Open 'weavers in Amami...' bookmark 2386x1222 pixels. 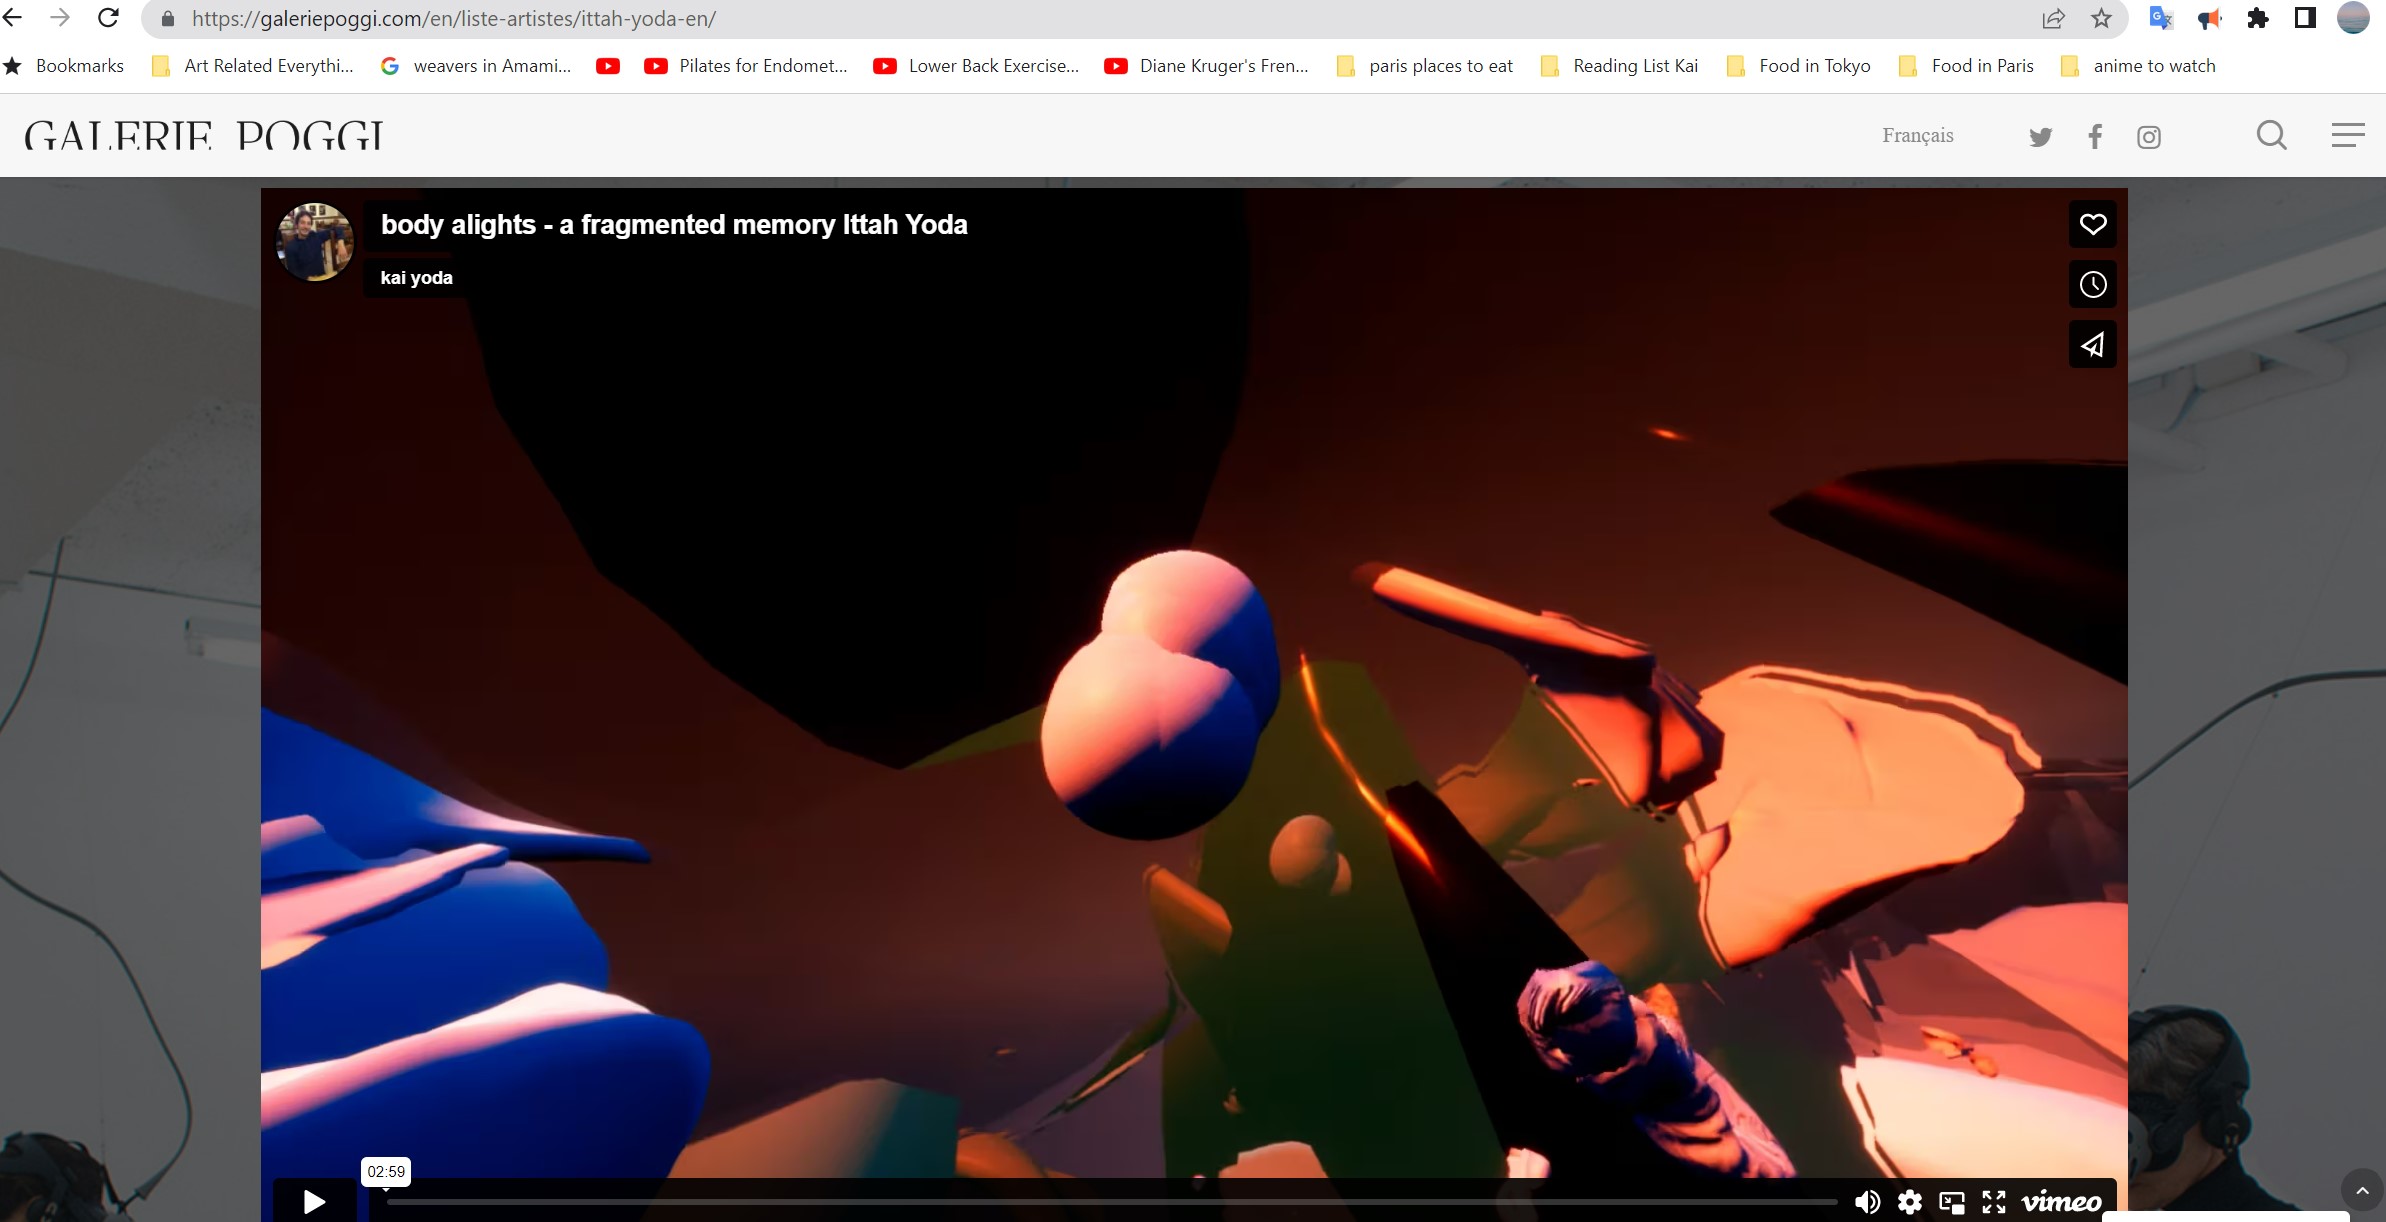click(476, 66)
